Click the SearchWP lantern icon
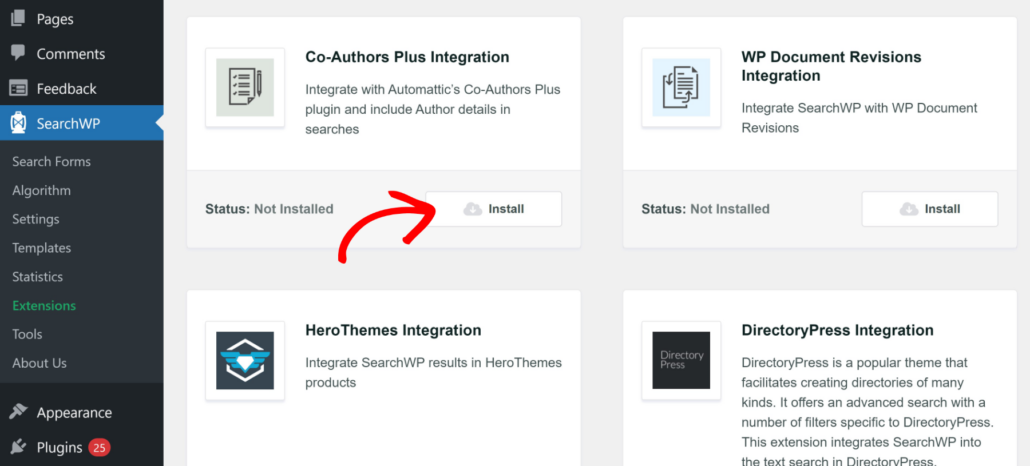This screenshot has width=1030, height=466. (18, 123)
